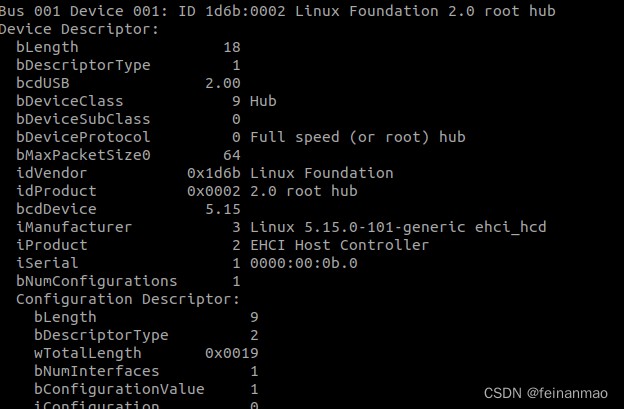
Task: Click the bMaxPacketSize0 value 64
Action: click(232, 155)
